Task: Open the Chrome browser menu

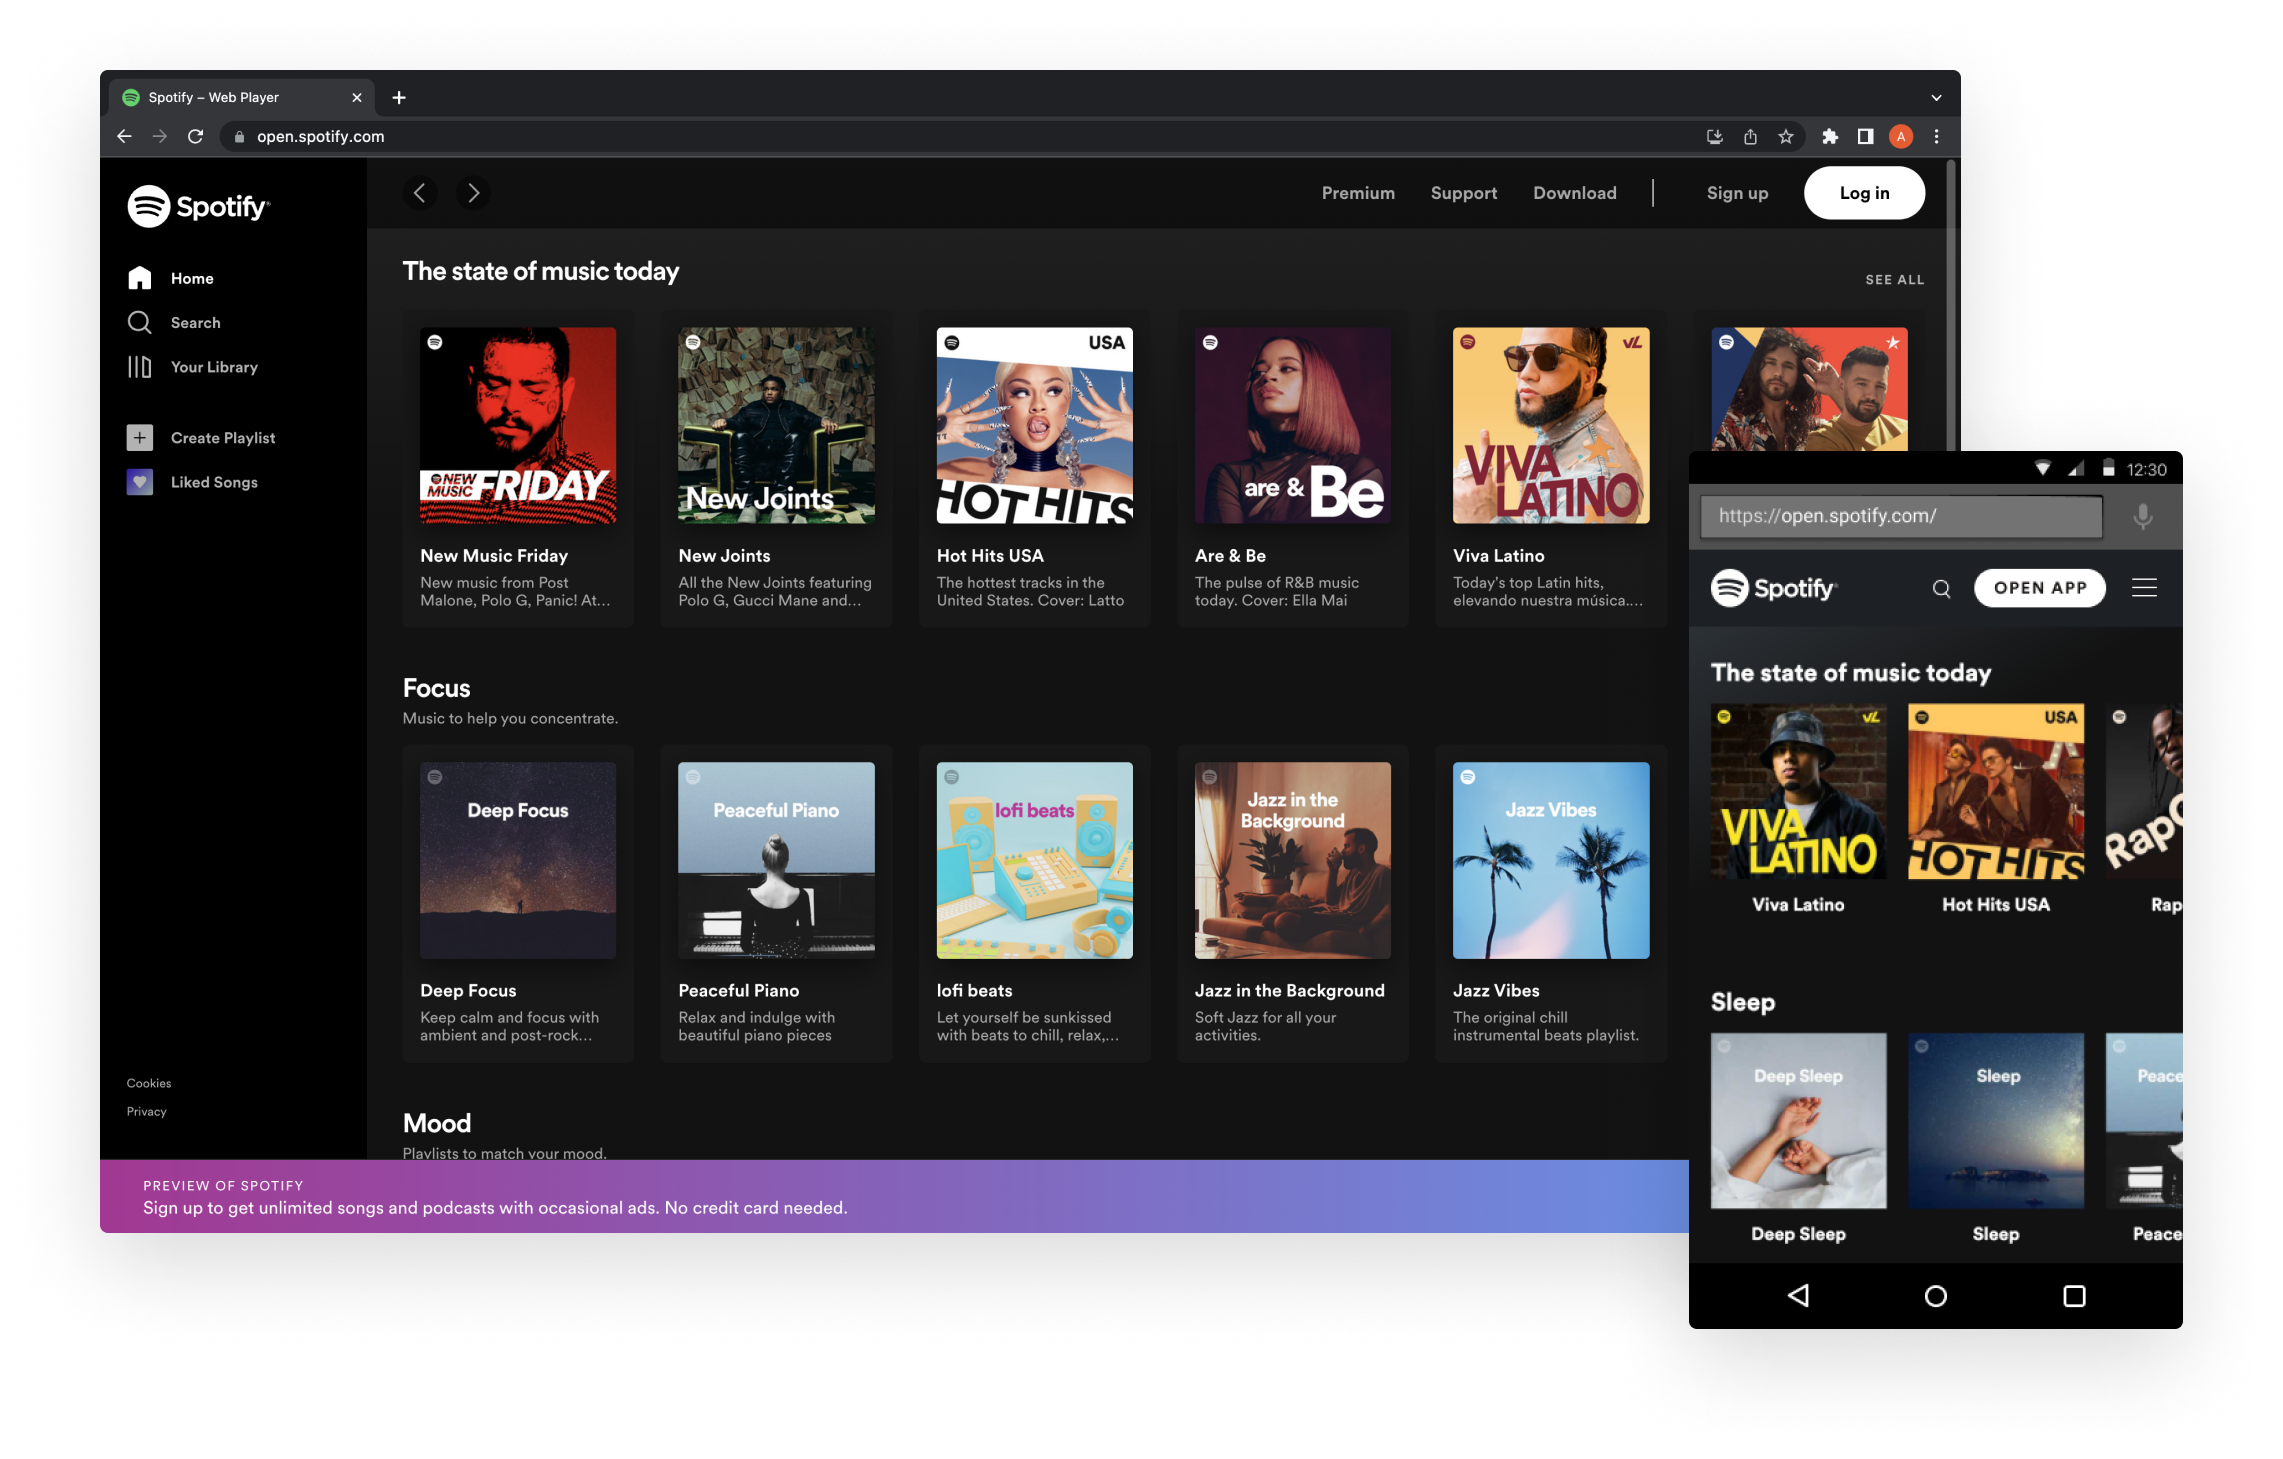Action: [1936, 137]
